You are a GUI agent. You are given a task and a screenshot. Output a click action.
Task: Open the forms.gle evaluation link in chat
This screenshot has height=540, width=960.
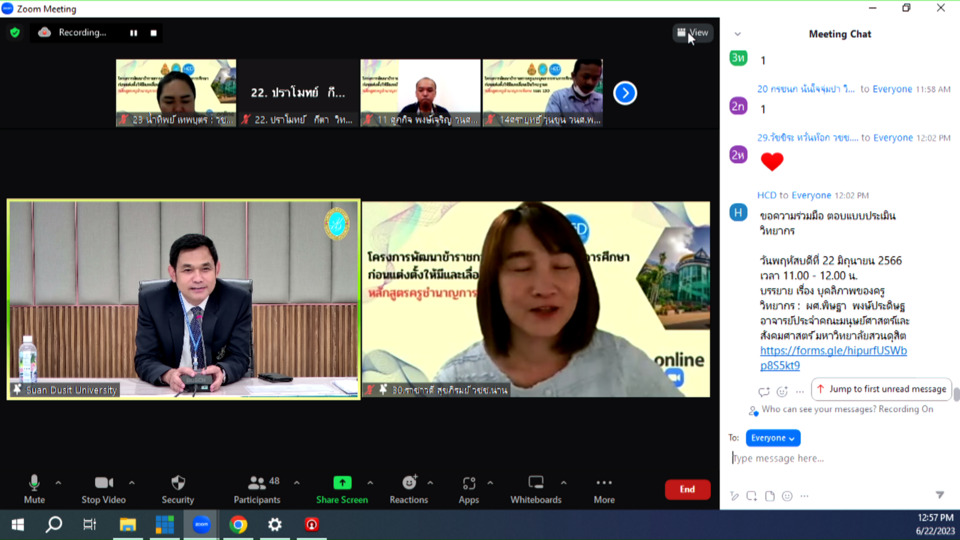click(833, 358)
